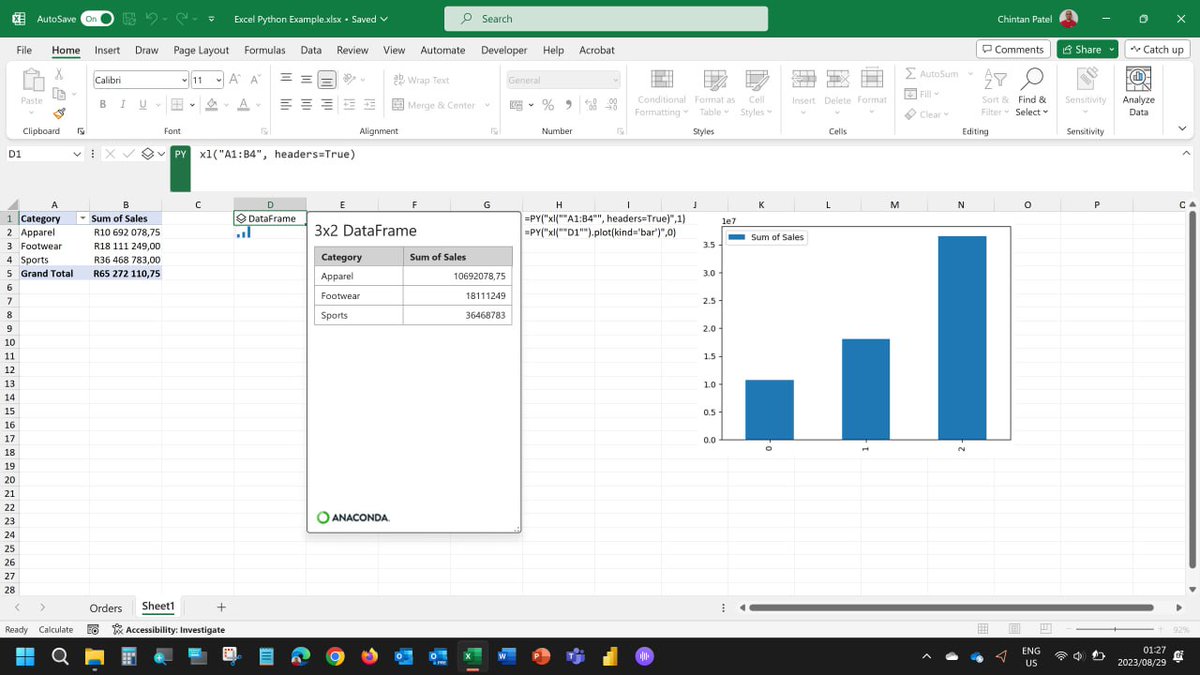Click the chart preview icon in cell D2

[242, 232]
